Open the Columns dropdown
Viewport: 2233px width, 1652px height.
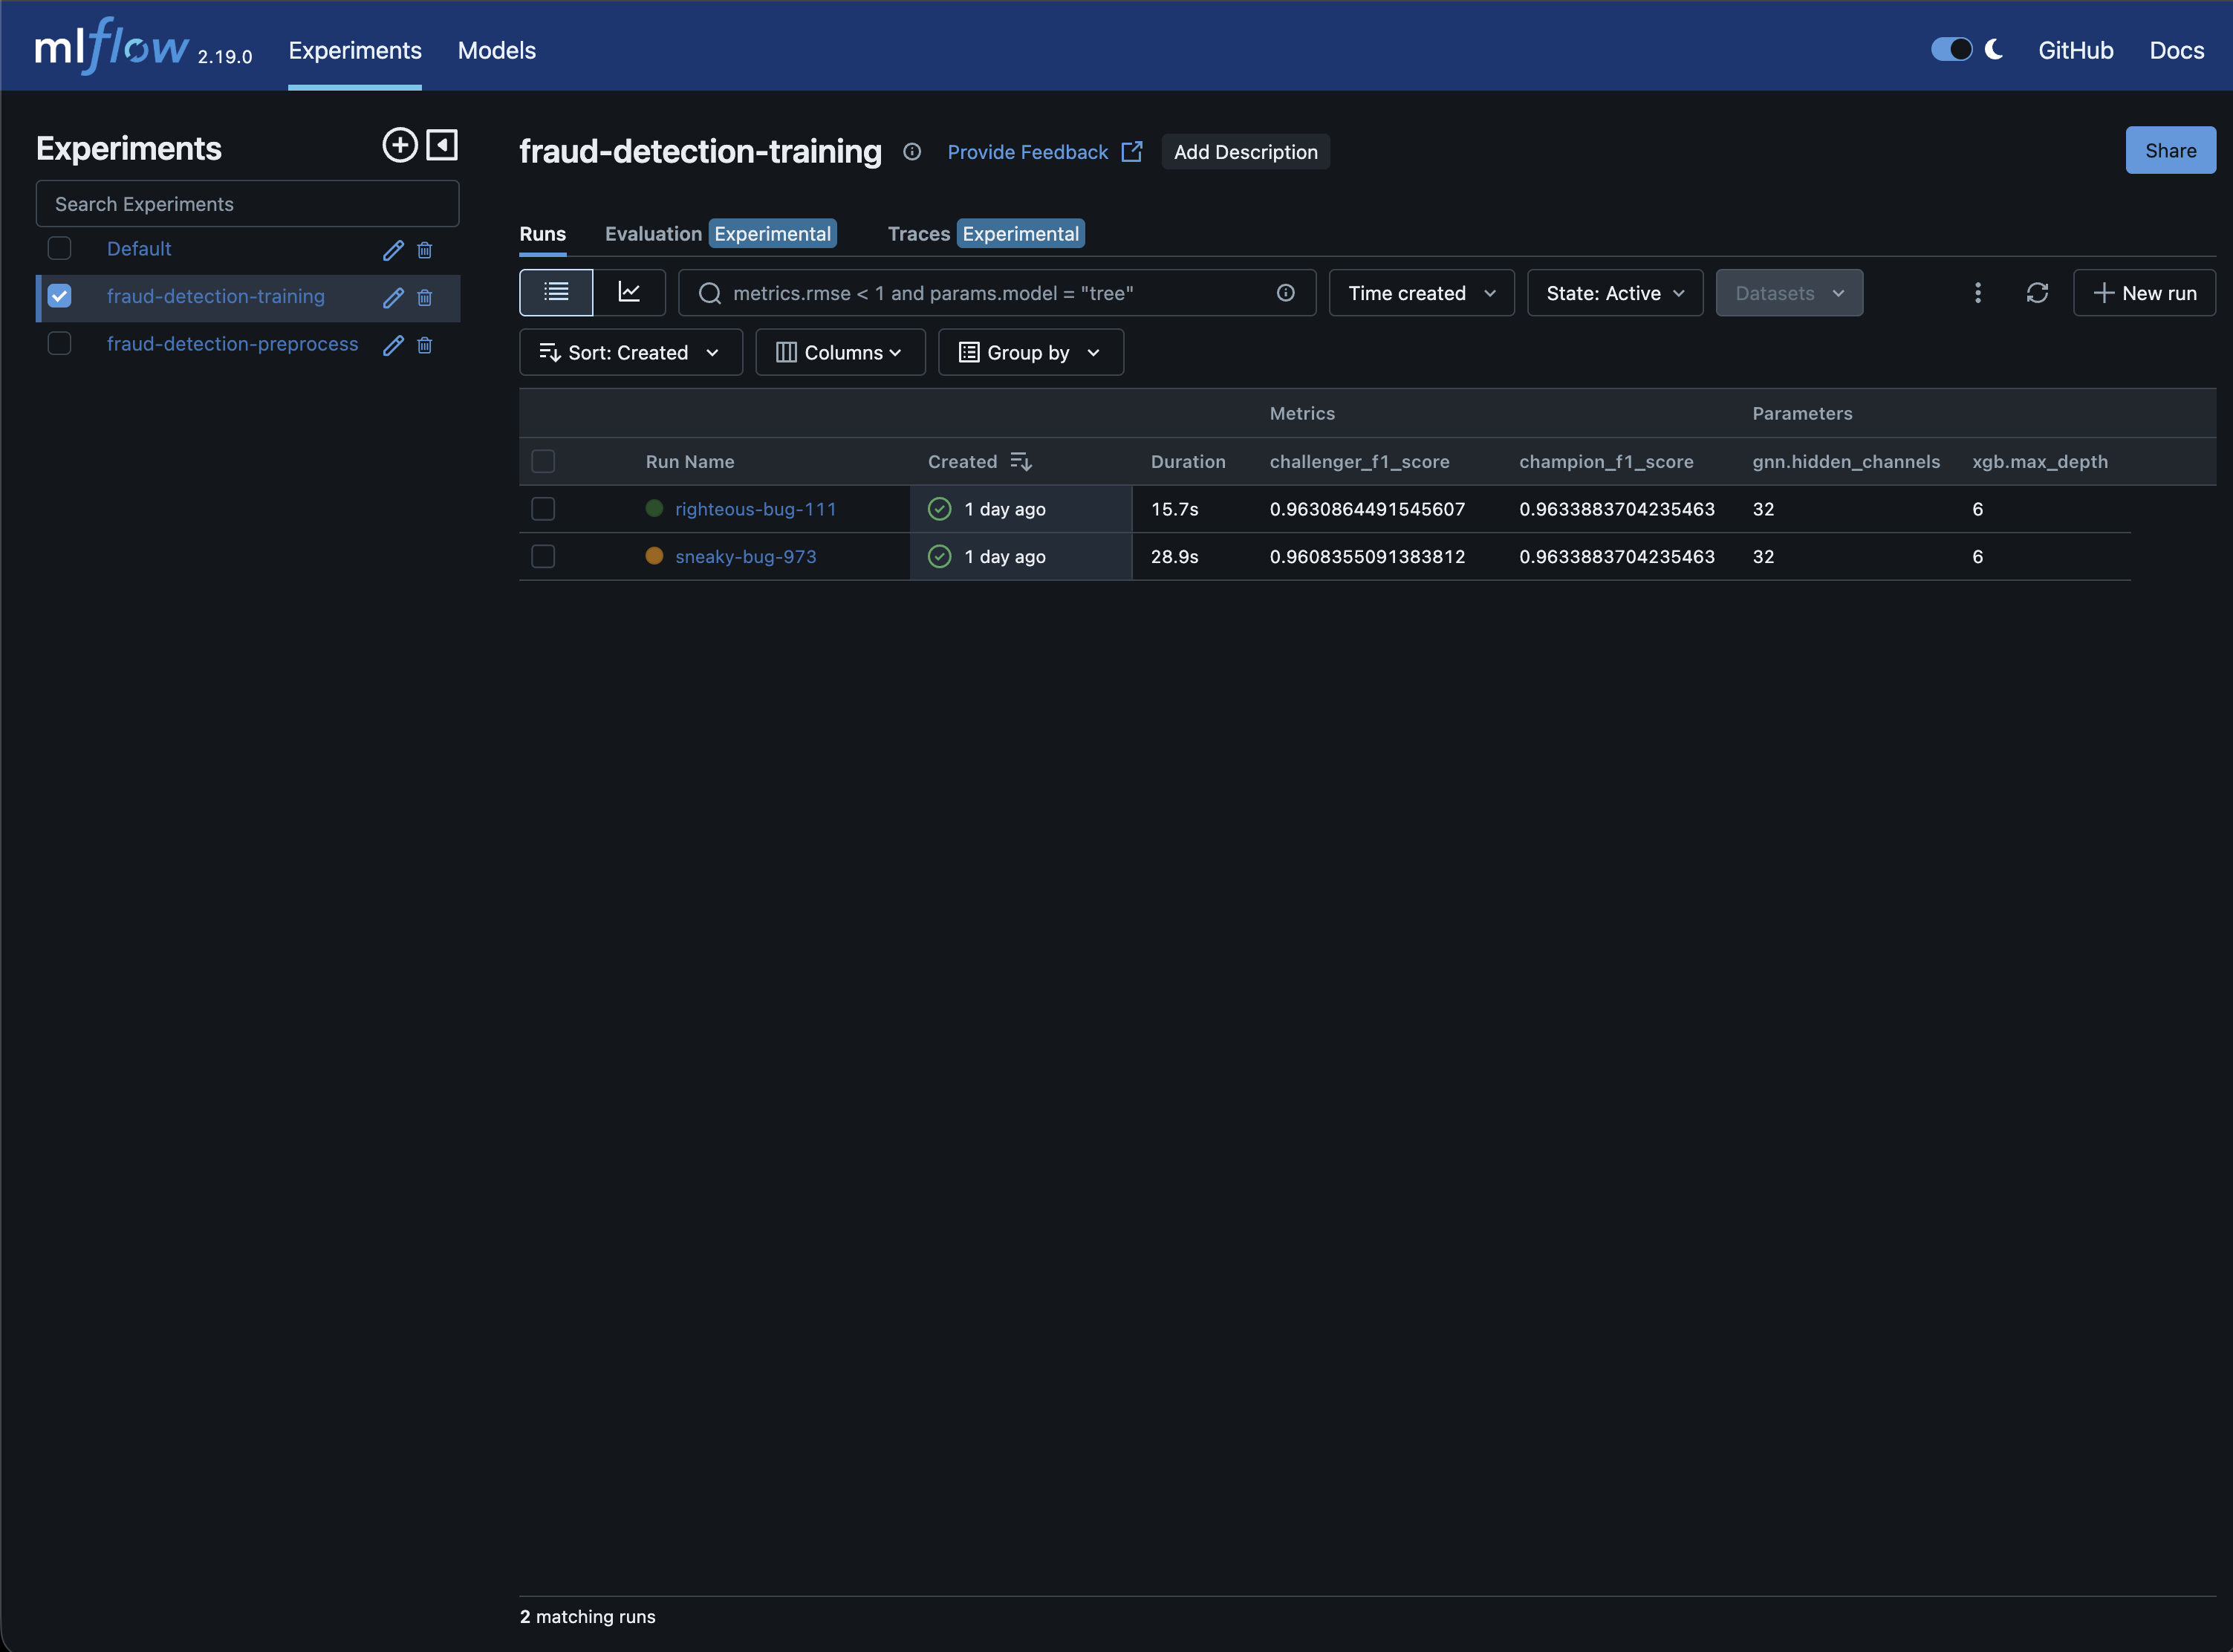pyautogui.click(x=840, y=352)
